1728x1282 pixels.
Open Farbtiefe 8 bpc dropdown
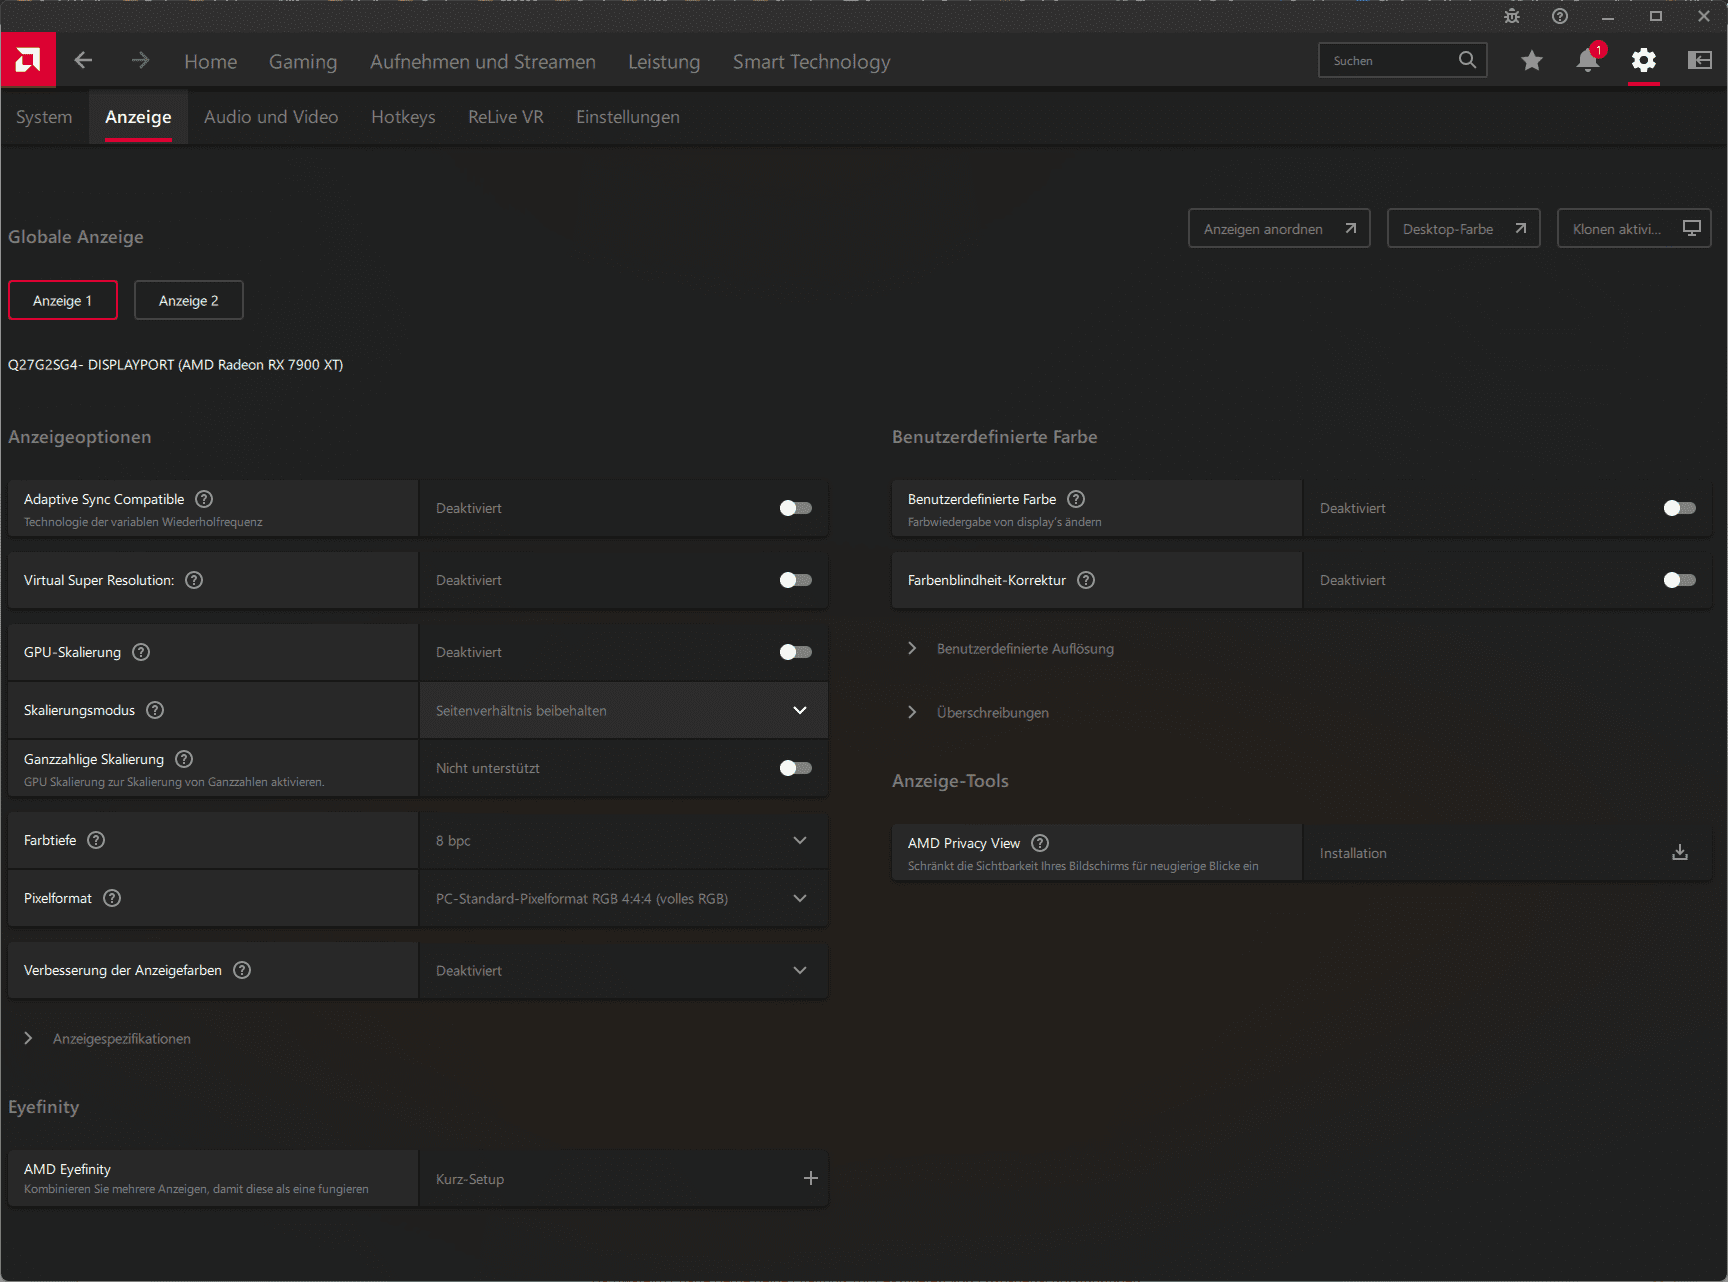[624, 840]
